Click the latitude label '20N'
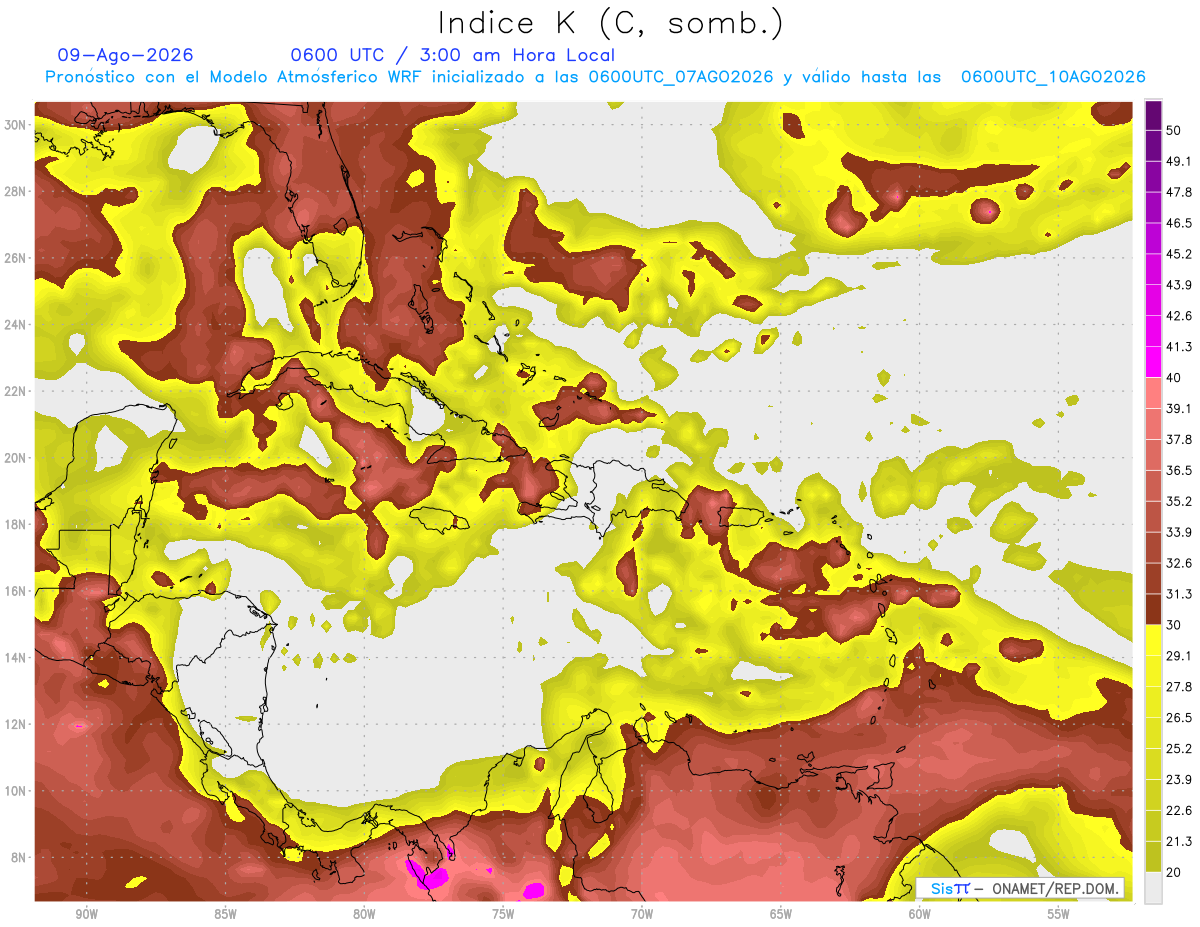This screenshot has width=1200, height=927. click(16, 458)
